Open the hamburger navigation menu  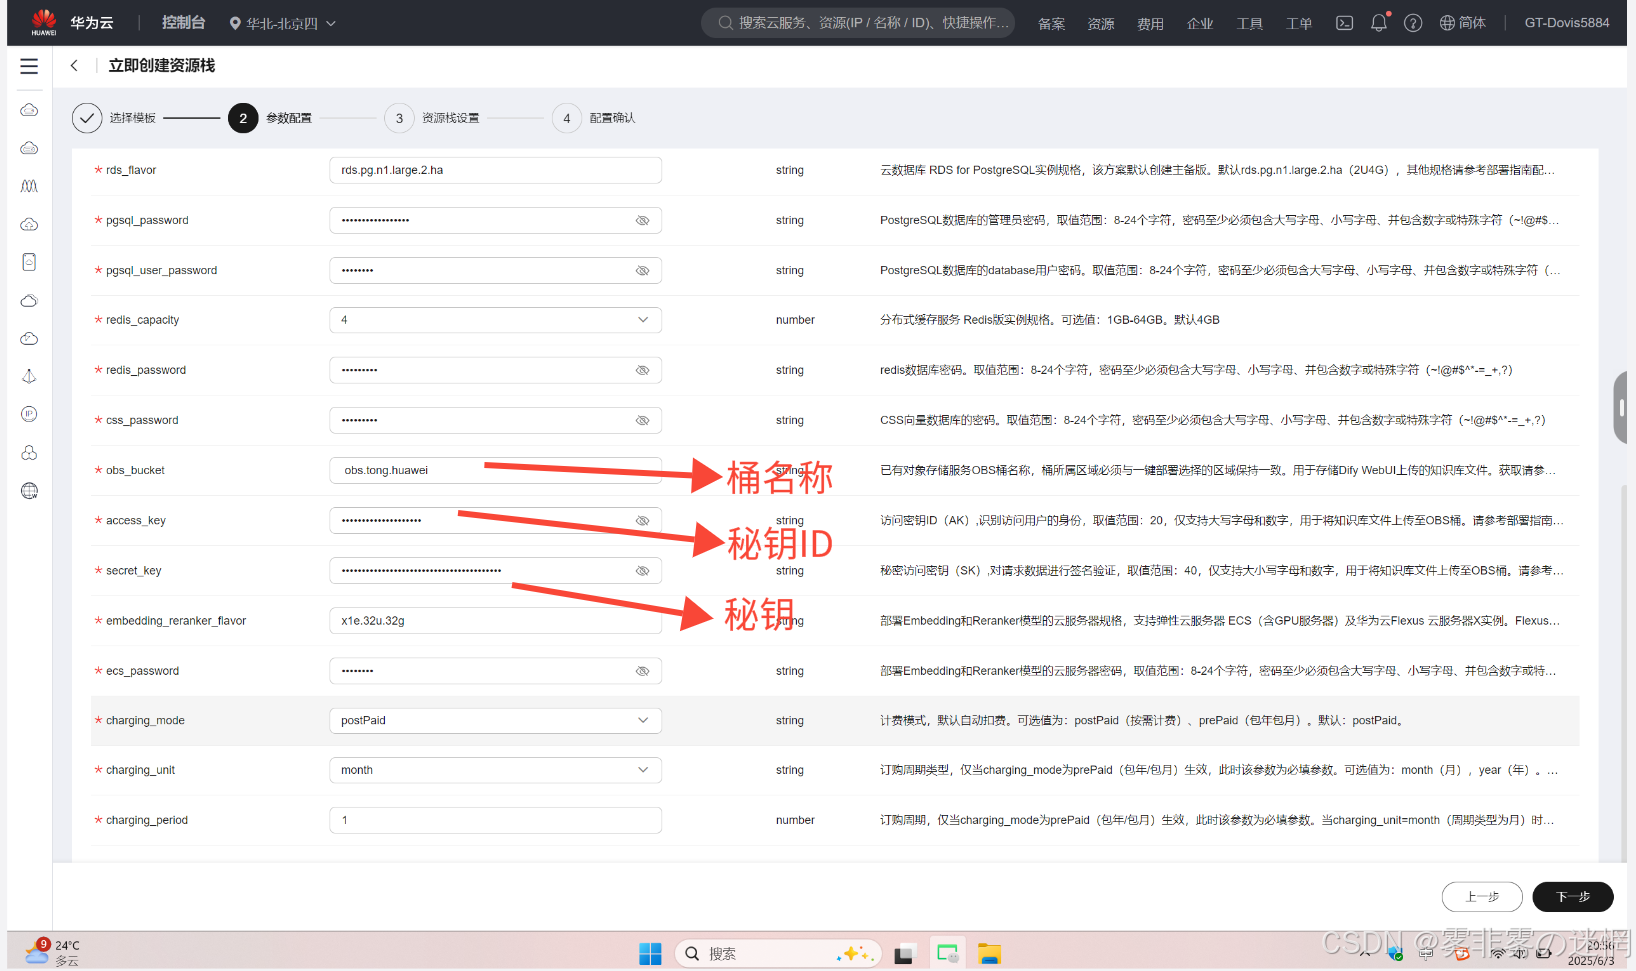[29, 66]
